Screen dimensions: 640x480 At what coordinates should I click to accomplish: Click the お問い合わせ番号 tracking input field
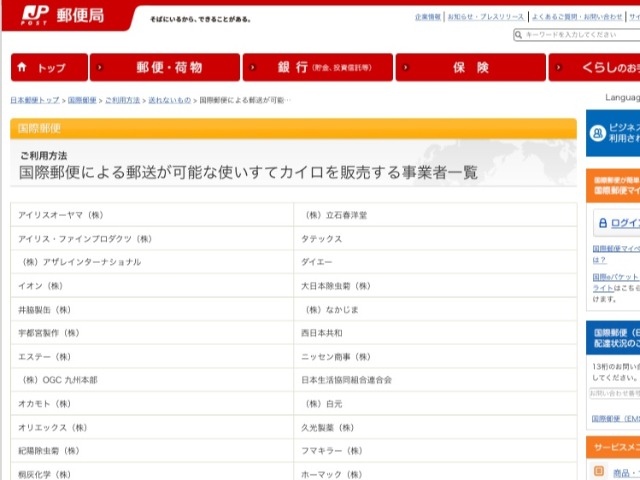point(614,393)
